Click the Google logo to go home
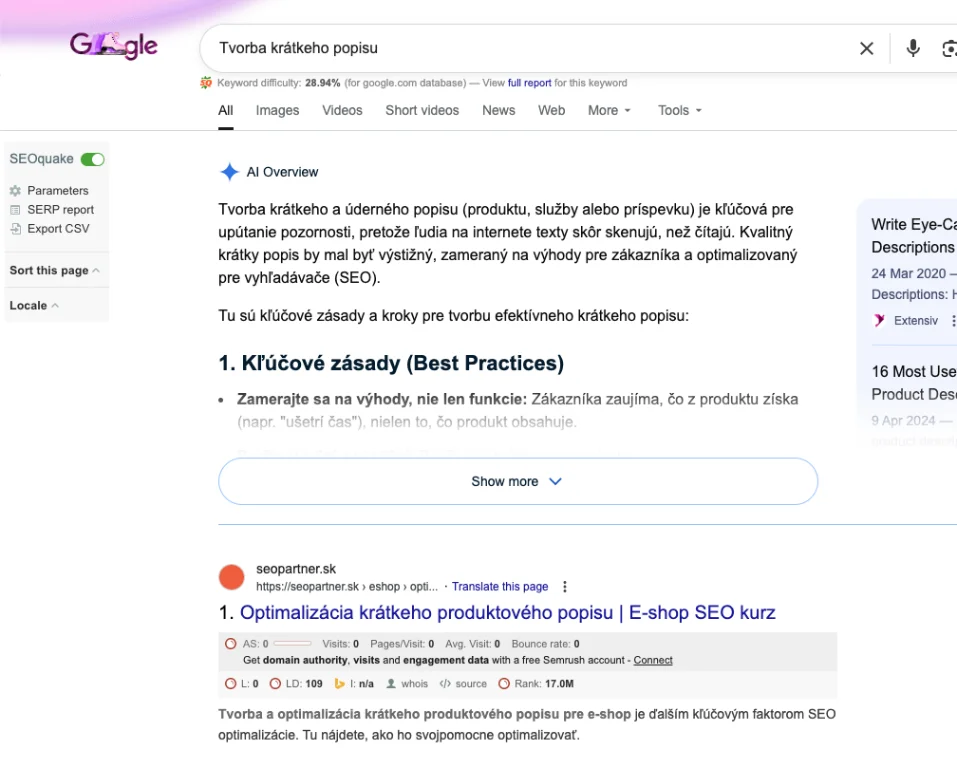The height and width of the screenshot is (768, 957). click(114, 45)
